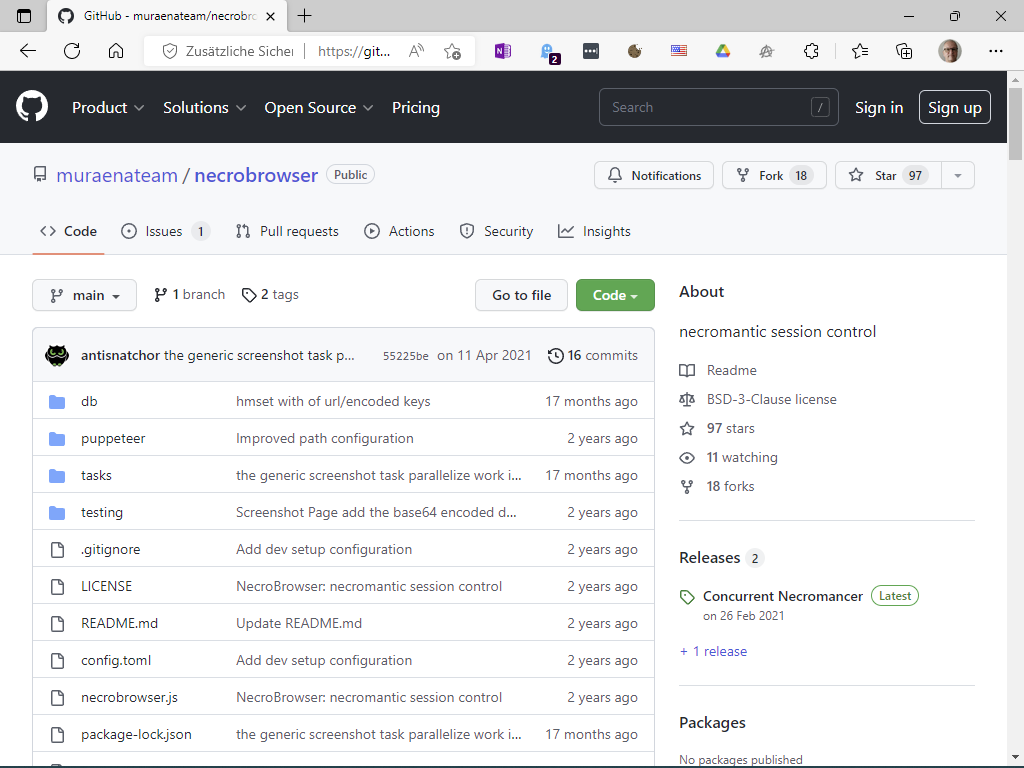Open the green Code dropdown button
Viewport: 1024px width, 768px height.
coord(615,295)
